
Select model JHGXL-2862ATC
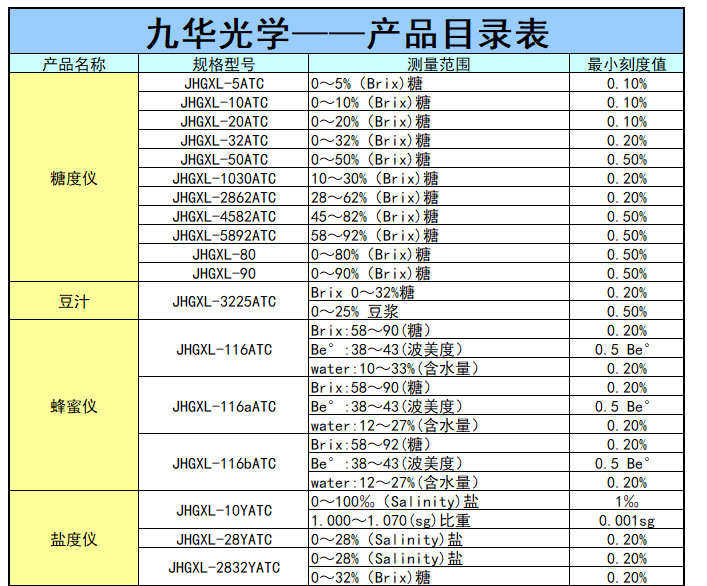click(x=224, y=197)
